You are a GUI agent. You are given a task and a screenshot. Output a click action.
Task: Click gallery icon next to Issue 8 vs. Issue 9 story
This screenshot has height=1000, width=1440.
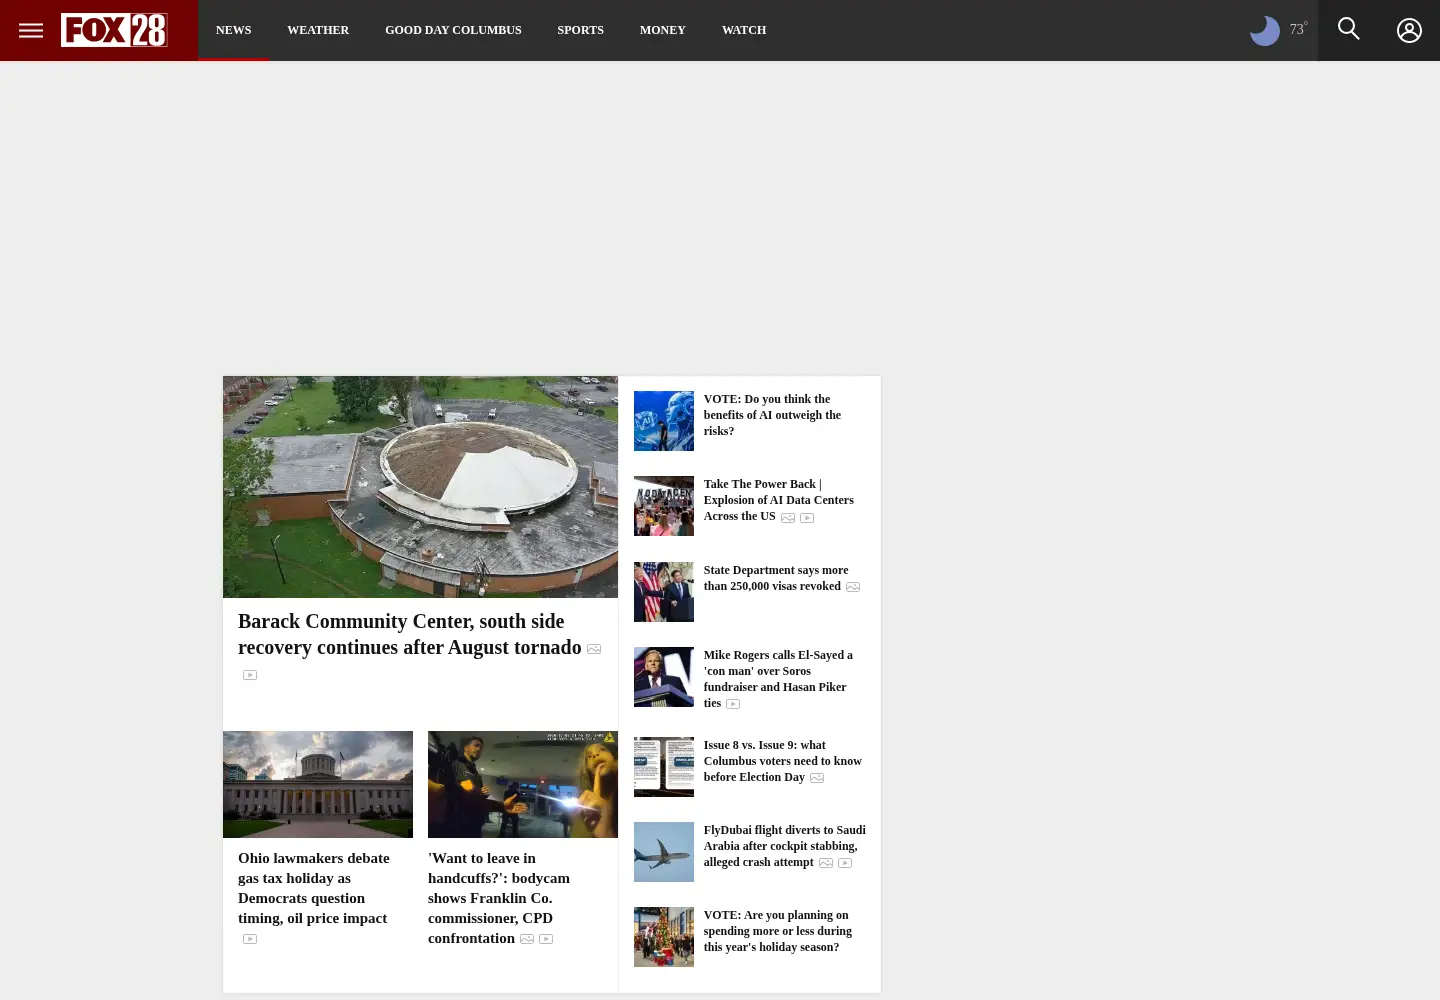[817, 778]
